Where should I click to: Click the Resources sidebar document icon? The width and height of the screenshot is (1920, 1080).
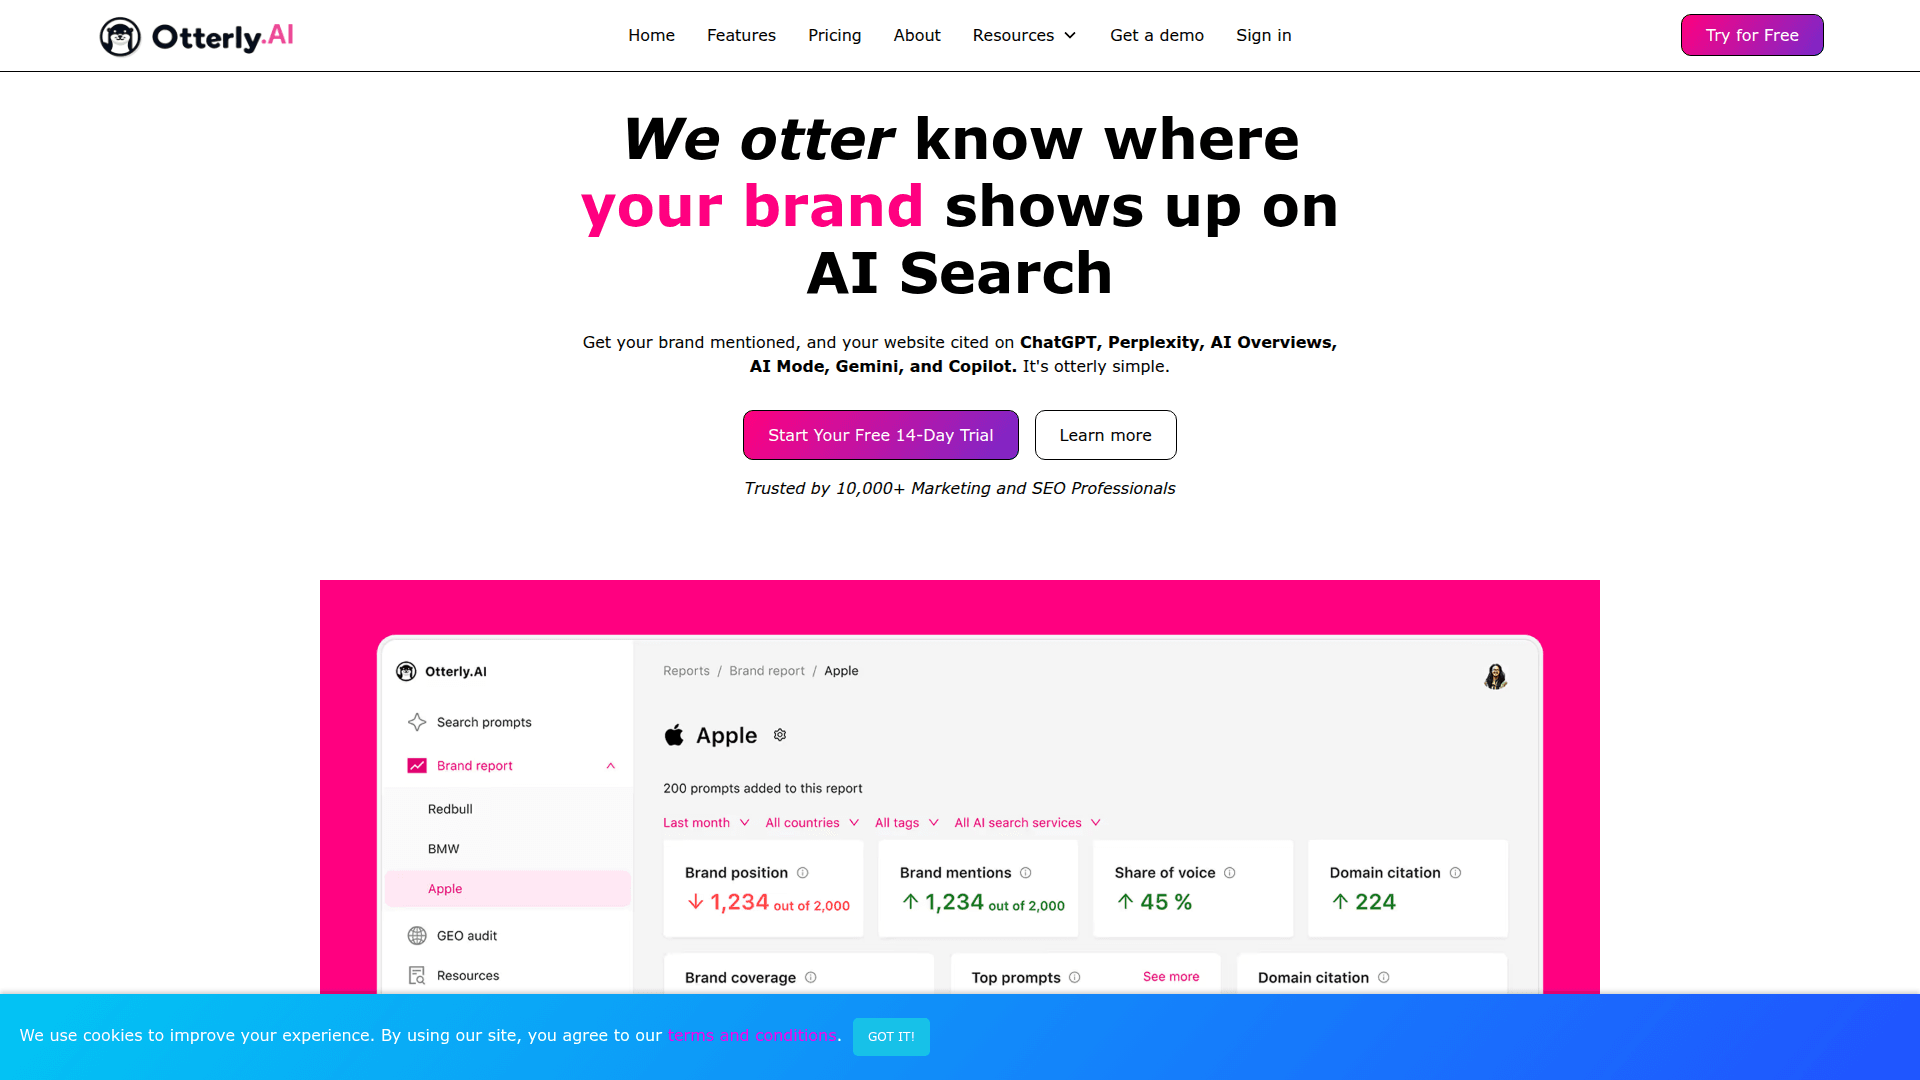[x=417, y=976]
